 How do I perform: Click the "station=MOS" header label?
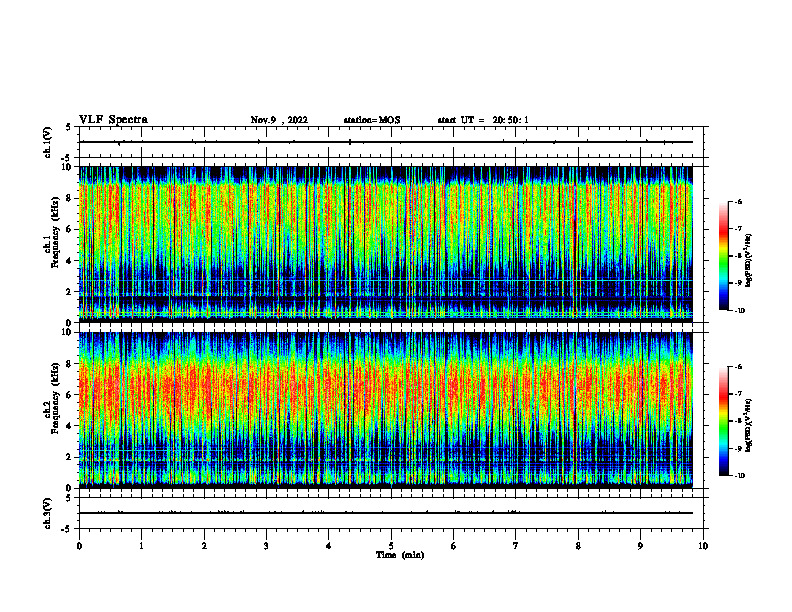coord(372,120)
